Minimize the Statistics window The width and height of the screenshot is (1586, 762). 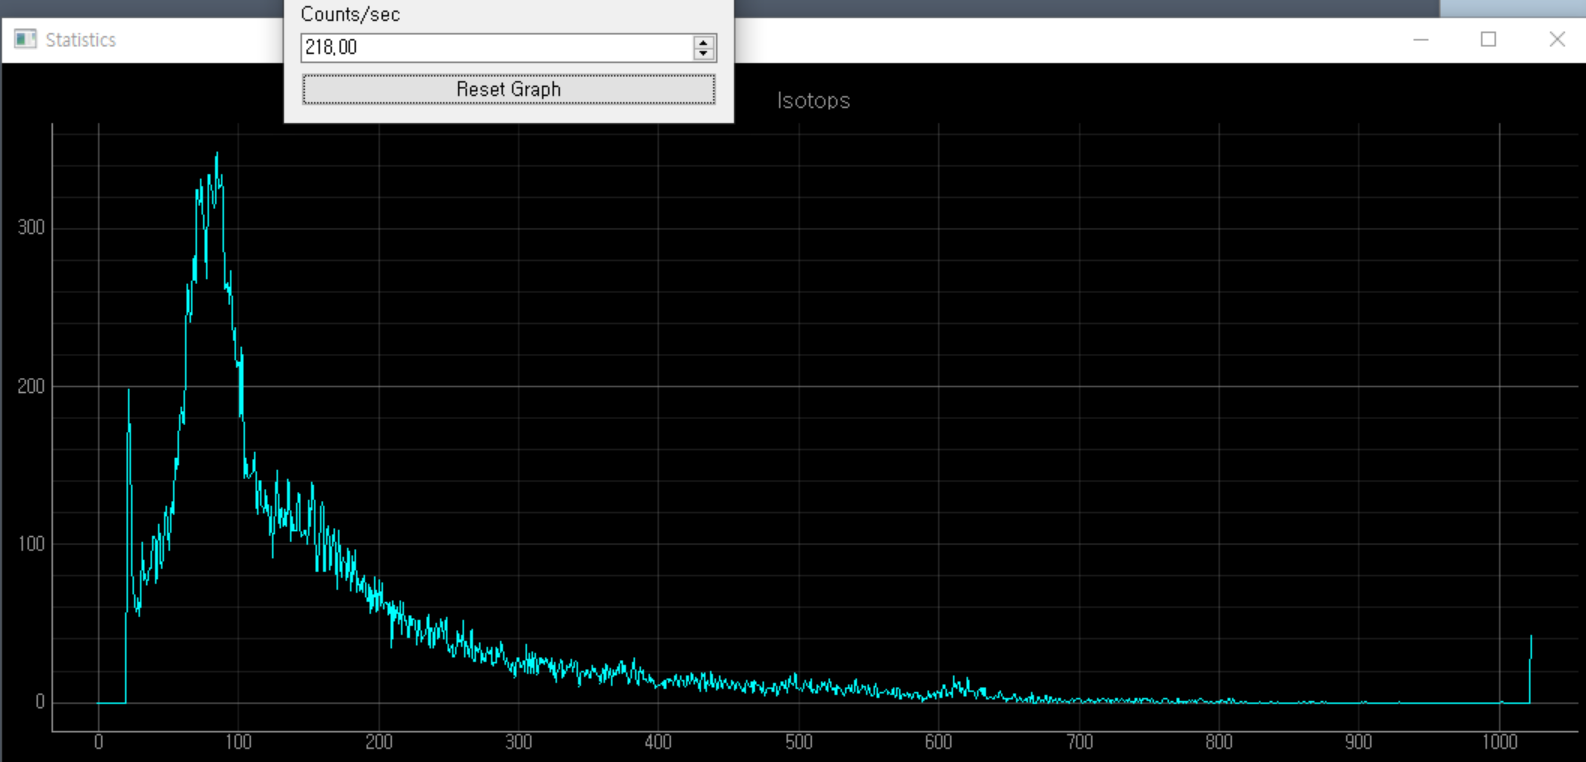[1421, 40]
